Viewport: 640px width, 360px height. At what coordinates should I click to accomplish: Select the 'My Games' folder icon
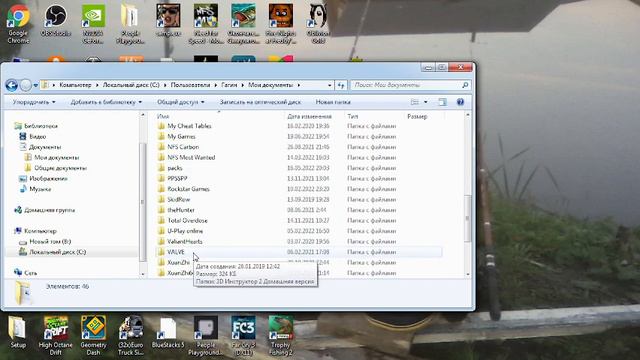coord(161,136)
